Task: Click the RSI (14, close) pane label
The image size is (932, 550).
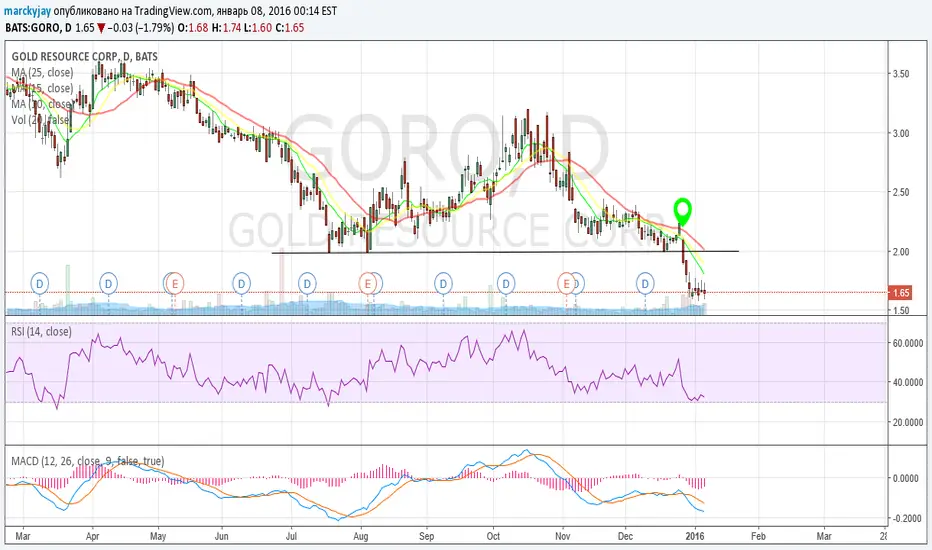Action: pos(41,332)
